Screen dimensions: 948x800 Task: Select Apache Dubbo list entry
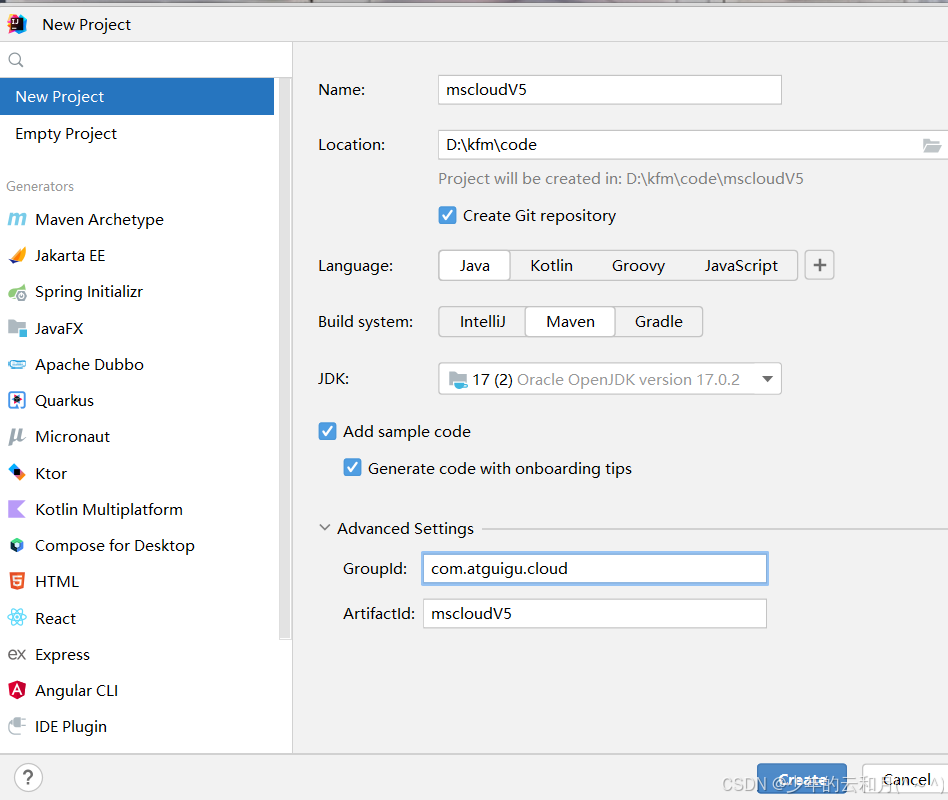[139, 365]
